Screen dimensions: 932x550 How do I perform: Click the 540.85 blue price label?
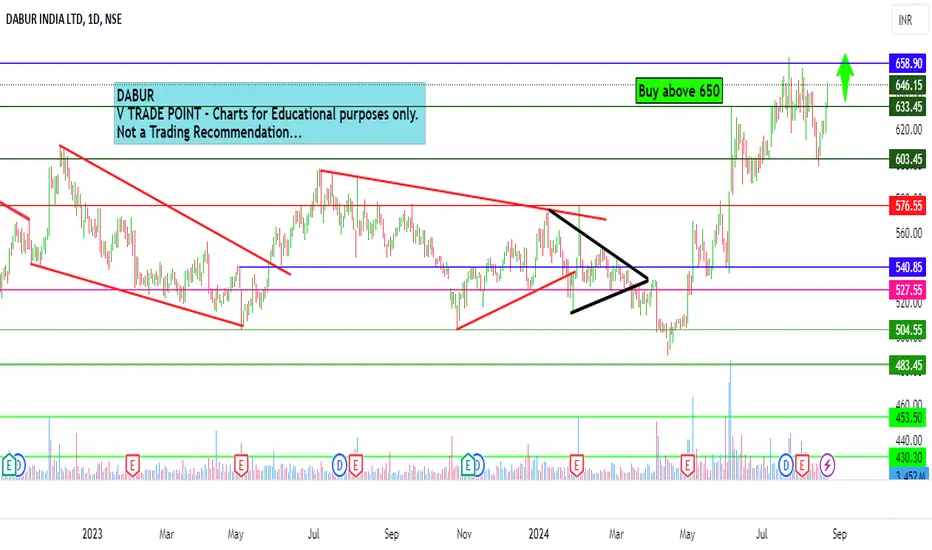point(908,267)
